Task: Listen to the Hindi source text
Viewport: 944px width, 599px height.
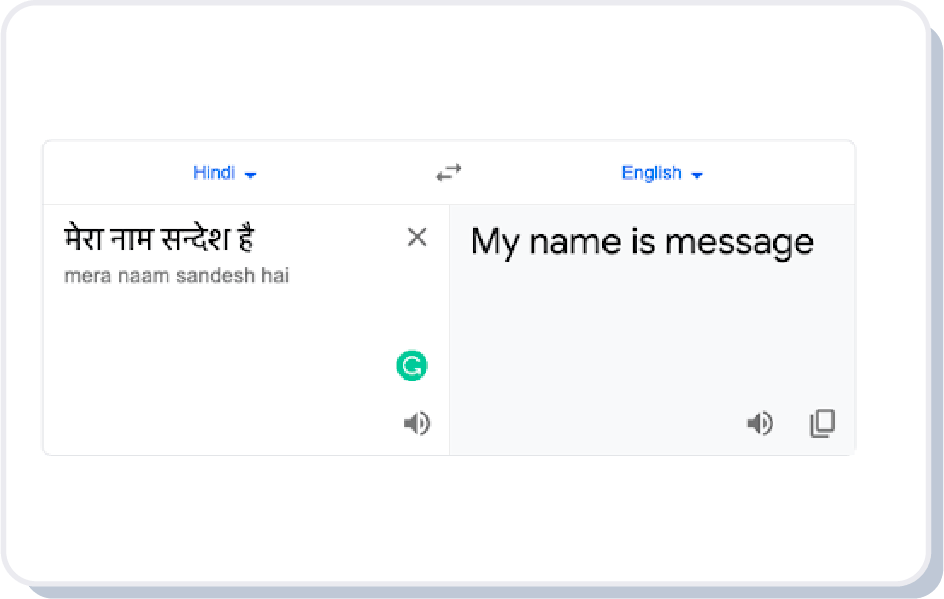Action: pyautogui.click(x=416, y=424)
